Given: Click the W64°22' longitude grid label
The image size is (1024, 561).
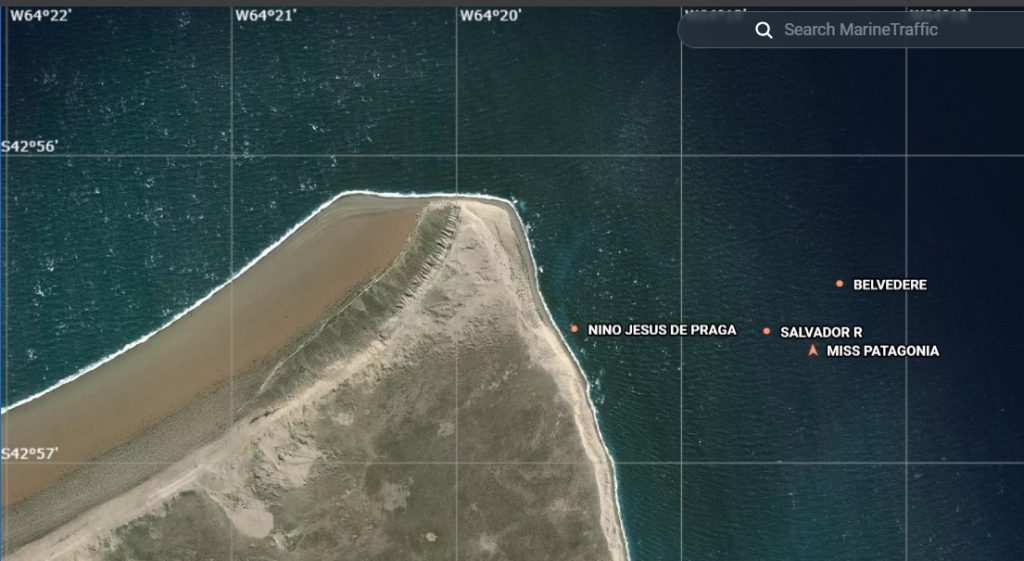Looking at the screenshot, I should pos(41,15).
